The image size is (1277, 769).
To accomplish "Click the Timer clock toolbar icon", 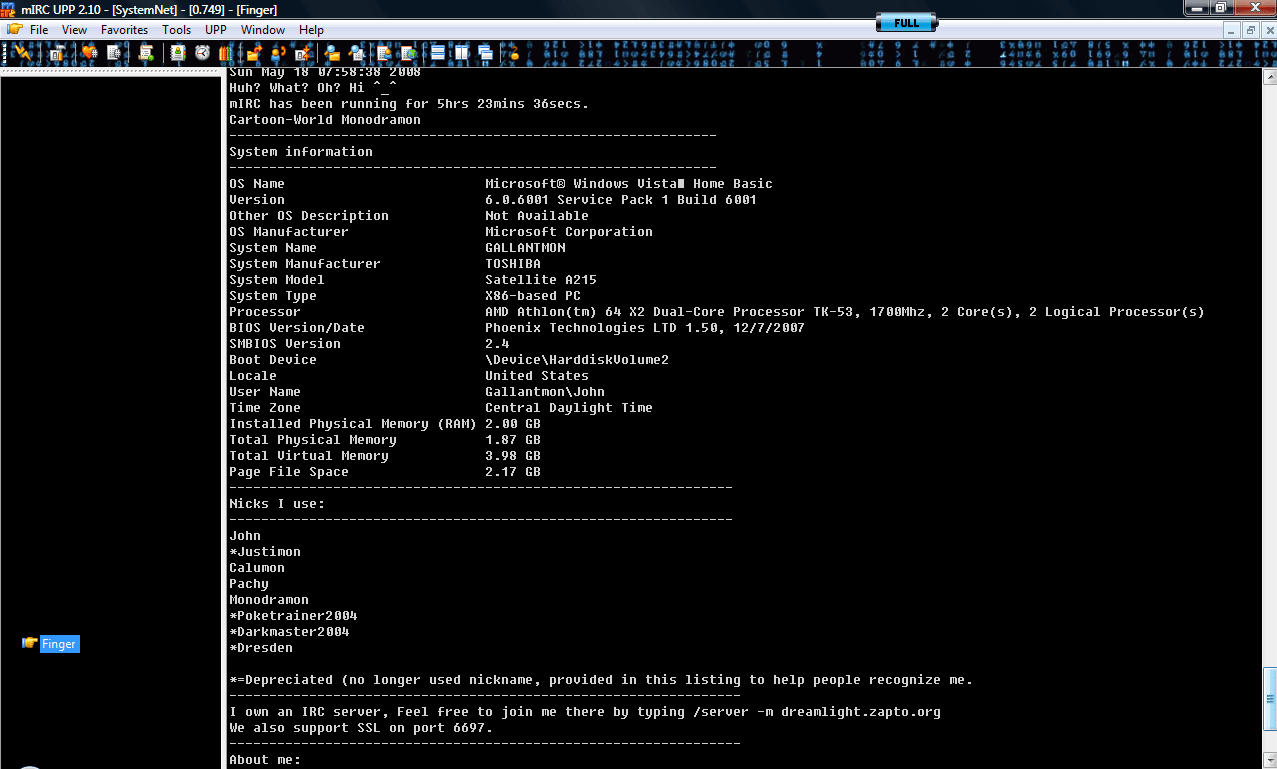I will click(202, 53).
